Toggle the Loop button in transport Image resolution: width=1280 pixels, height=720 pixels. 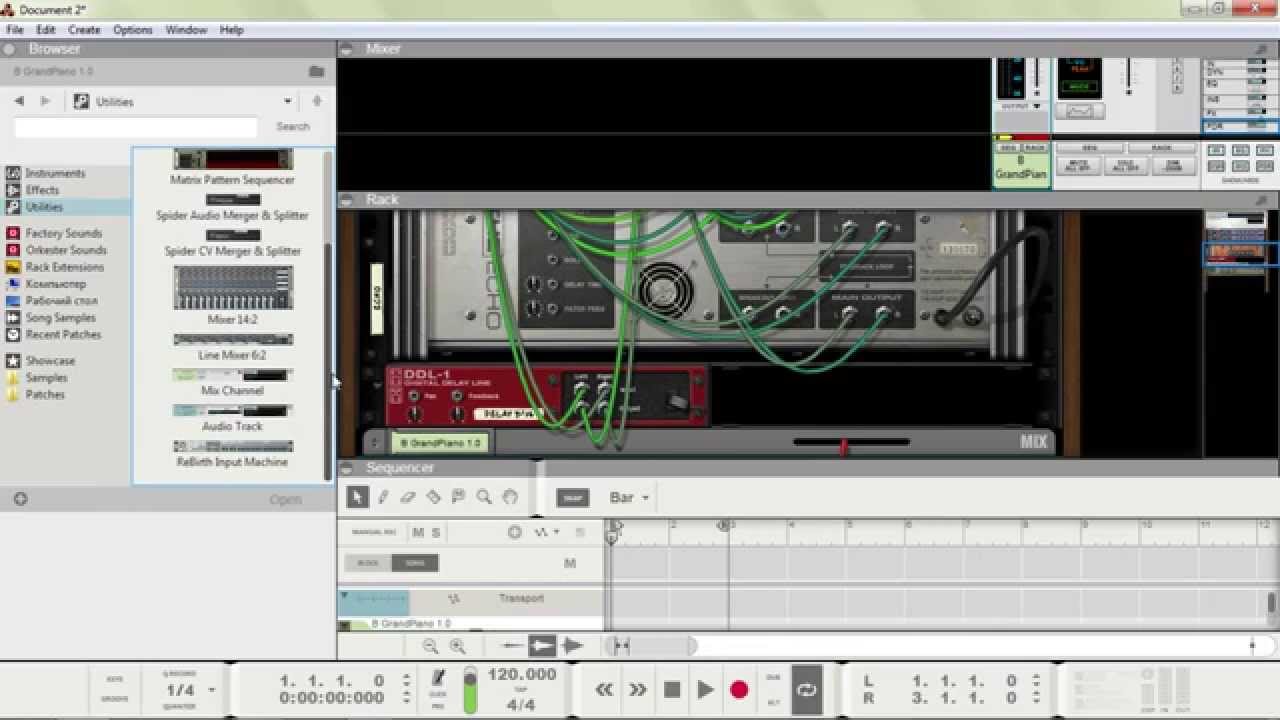(807, 689)
